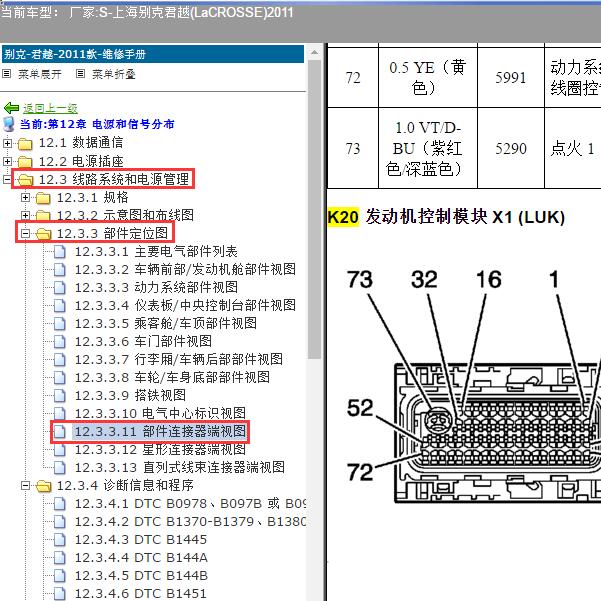The width and height of the screenshot is (601, 601).
Task: Click the green back arrow icon
Action: coord(11,108)
